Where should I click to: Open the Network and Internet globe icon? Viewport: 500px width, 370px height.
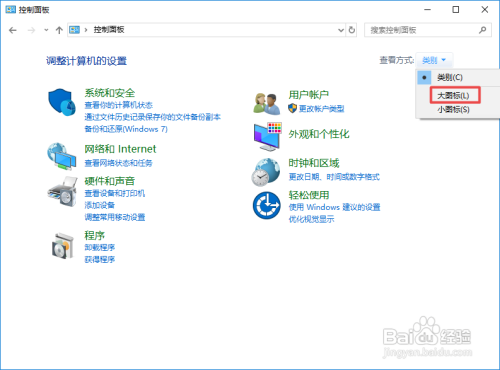point(62,157)
